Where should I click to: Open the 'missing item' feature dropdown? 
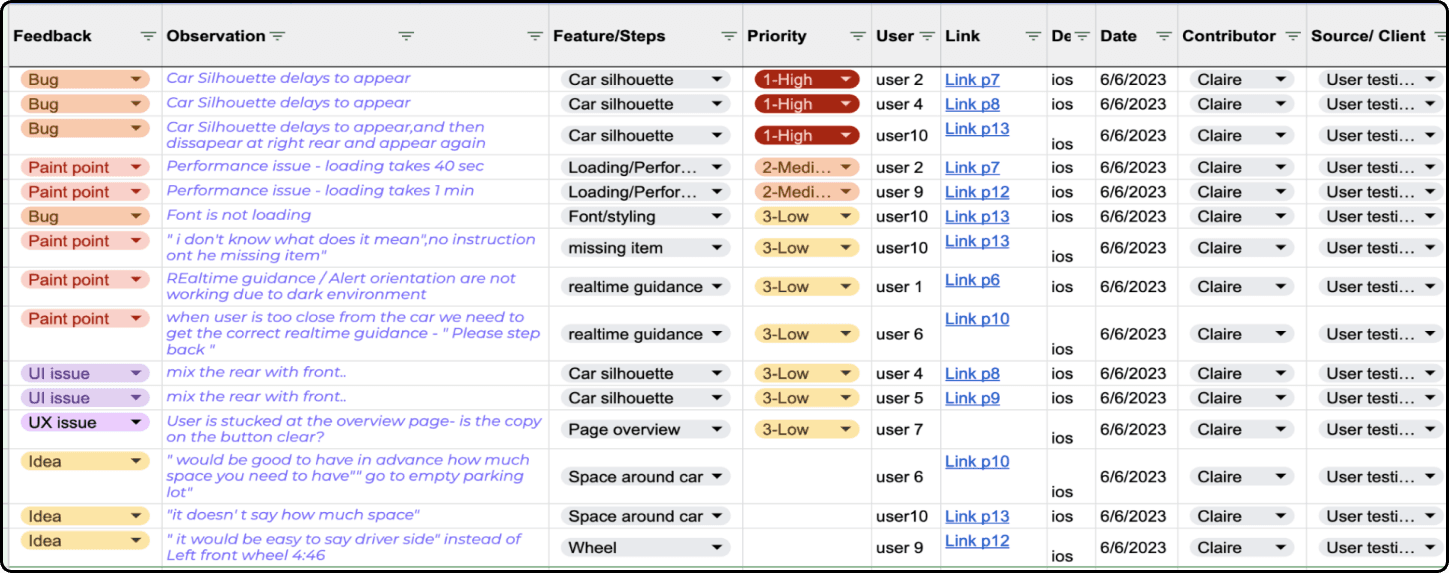tap(645, 248)
